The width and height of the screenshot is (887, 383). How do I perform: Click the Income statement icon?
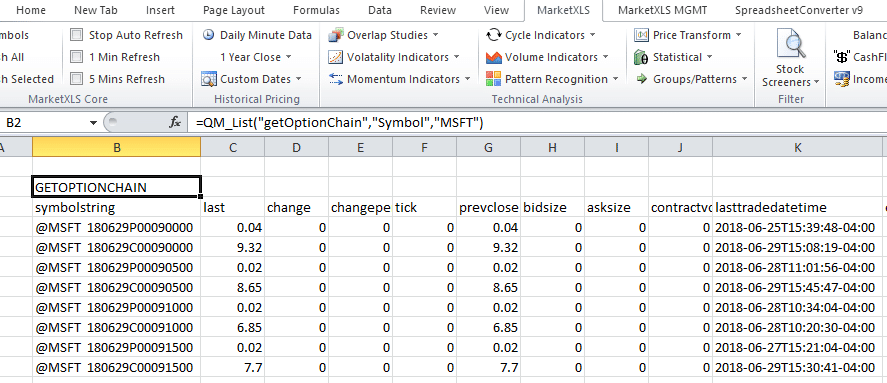click(841, 79)
